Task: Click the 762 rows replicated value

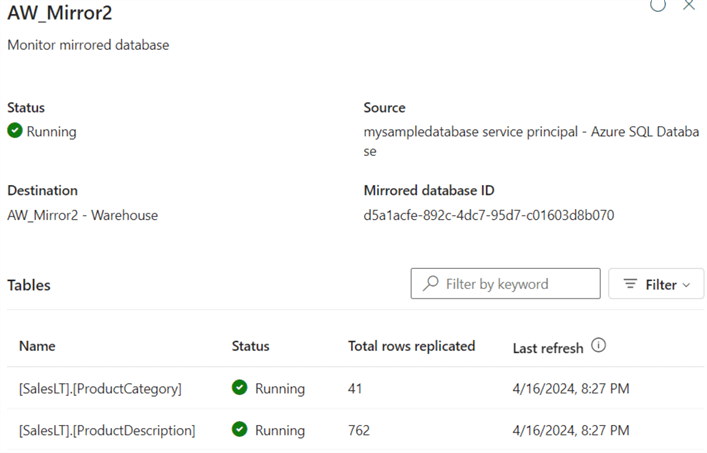Action: pyautogui.click(x=359, y=430)
